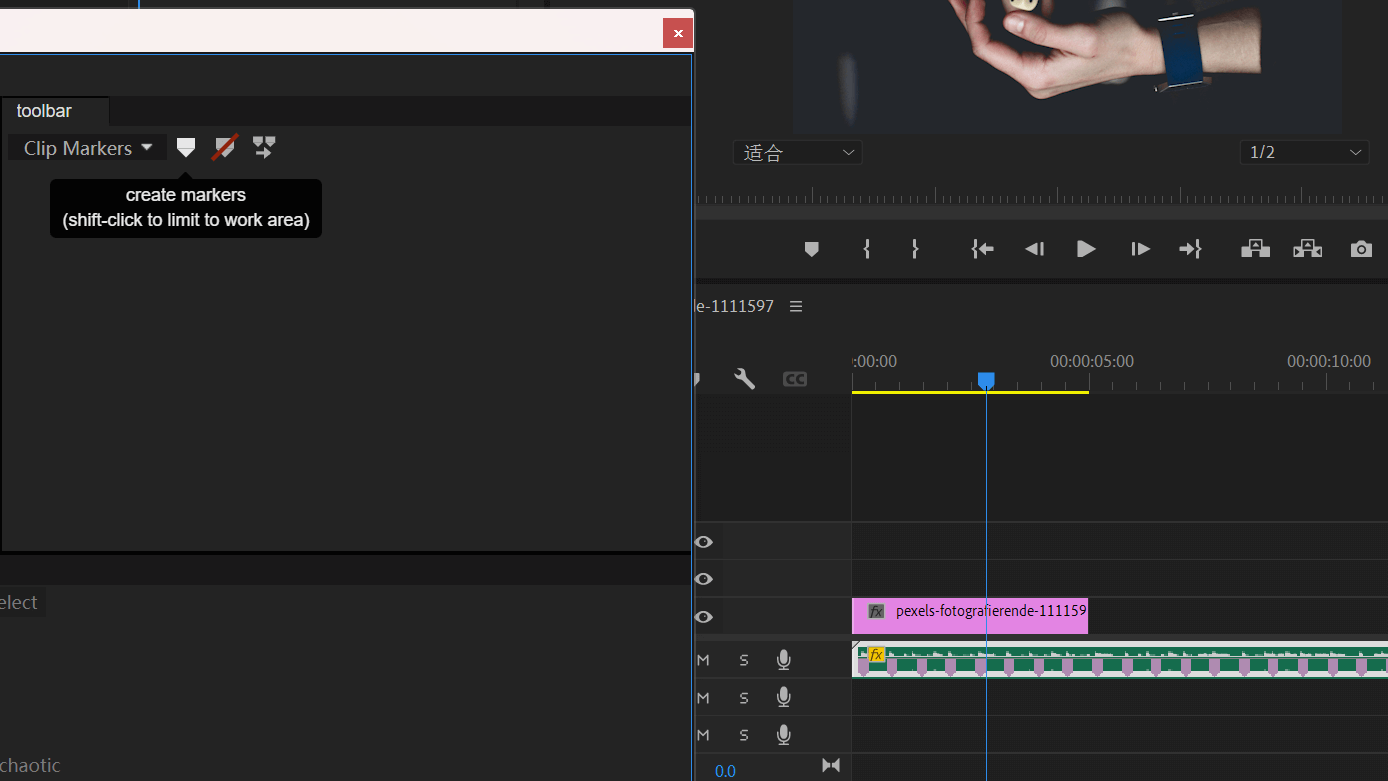Open the Clip Markers dropdown

(x=88, y=148)
